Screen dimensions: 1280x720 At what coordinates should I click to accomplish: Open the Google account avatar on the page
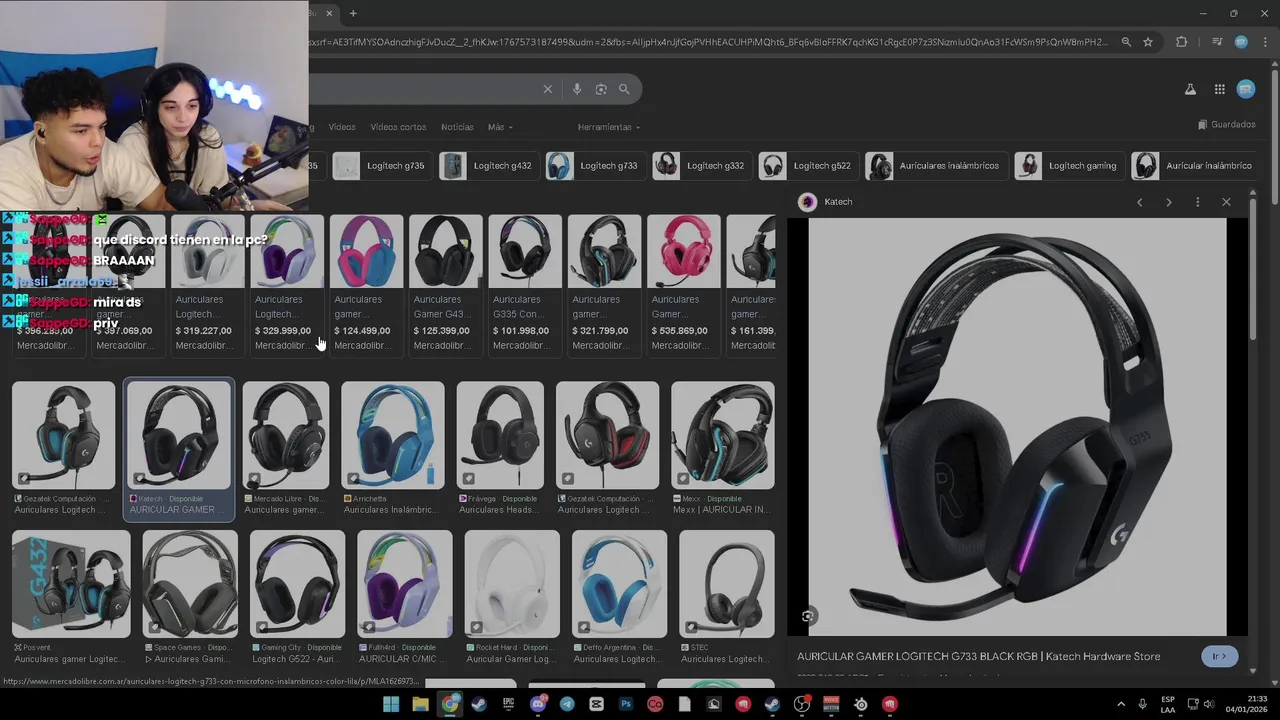click(x=1246, y=89)
